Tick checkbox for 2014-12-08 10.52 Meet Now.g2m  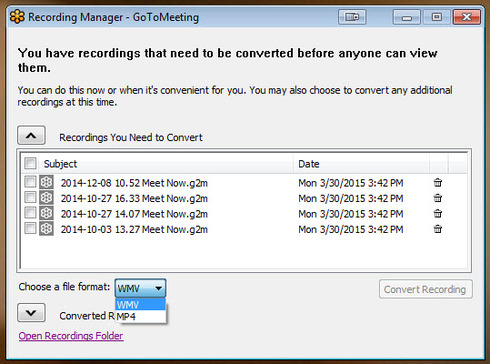tap(30, 182)
